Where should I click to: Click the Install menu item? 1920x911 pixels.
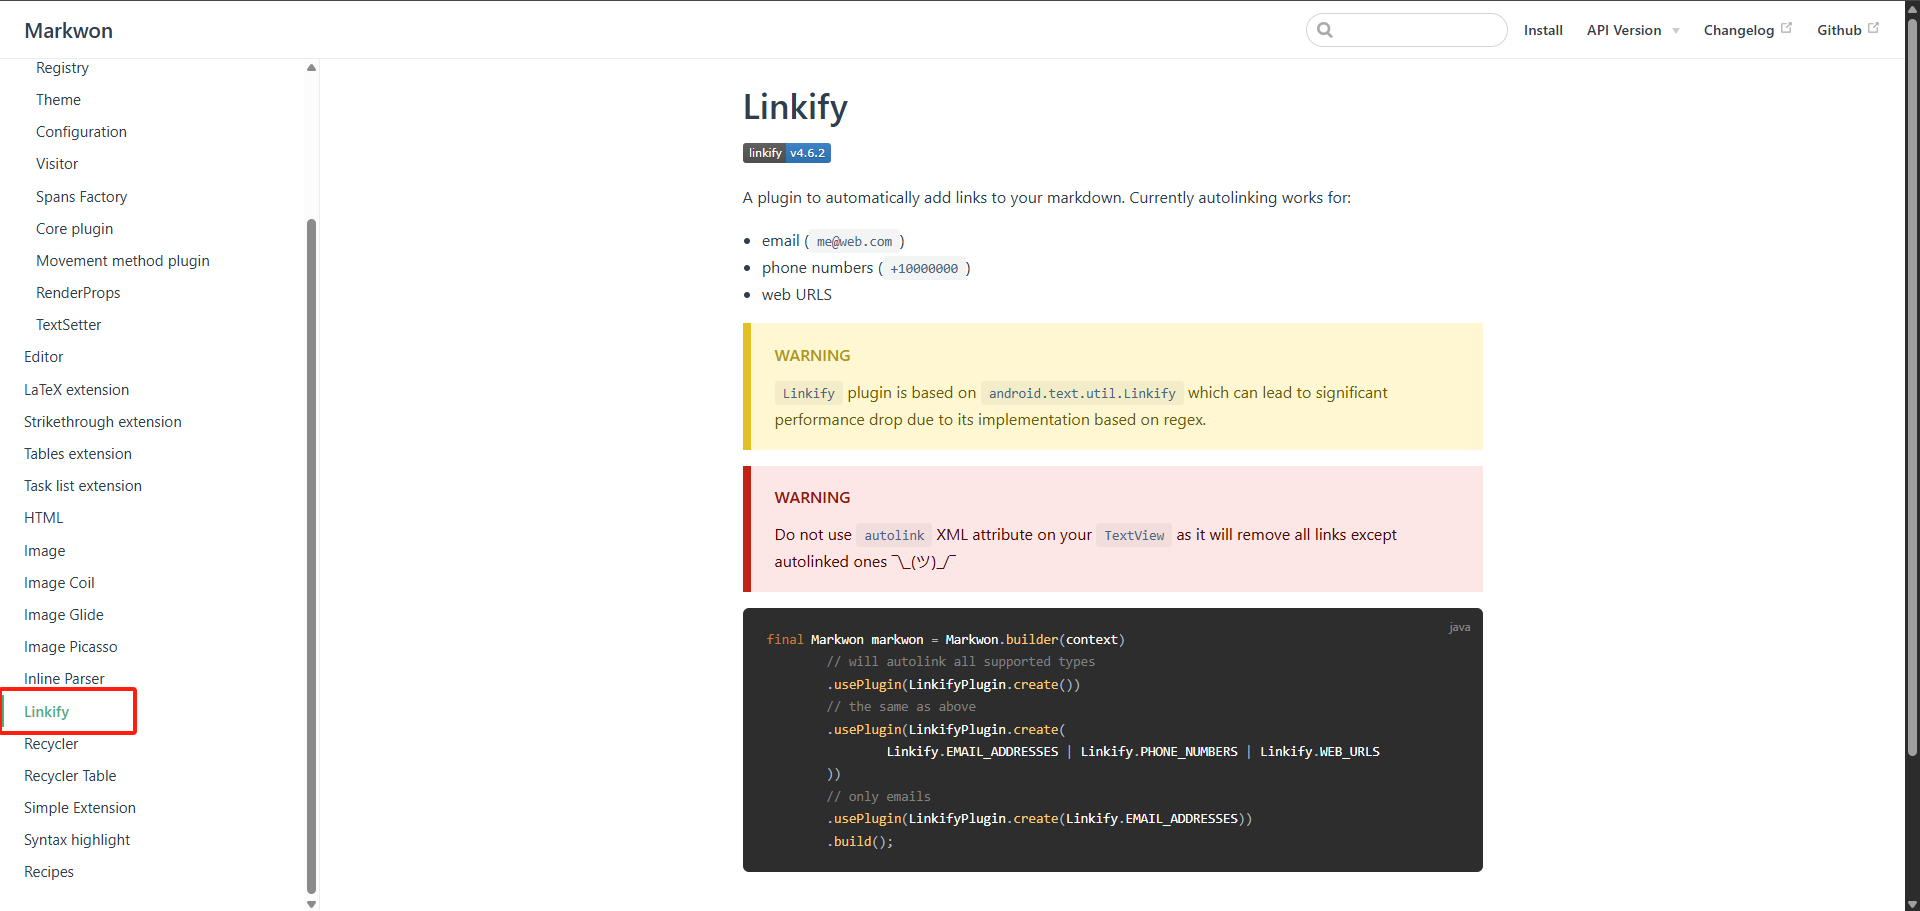pyautogui.click(x=1543, y=30)
